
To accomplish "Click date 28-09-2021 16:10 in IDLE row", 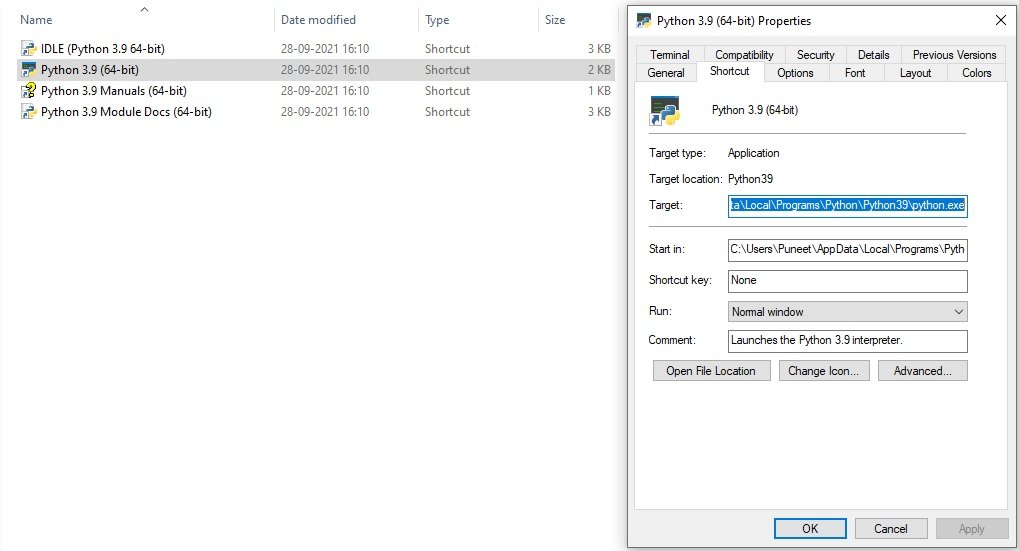I will [325, 49].
